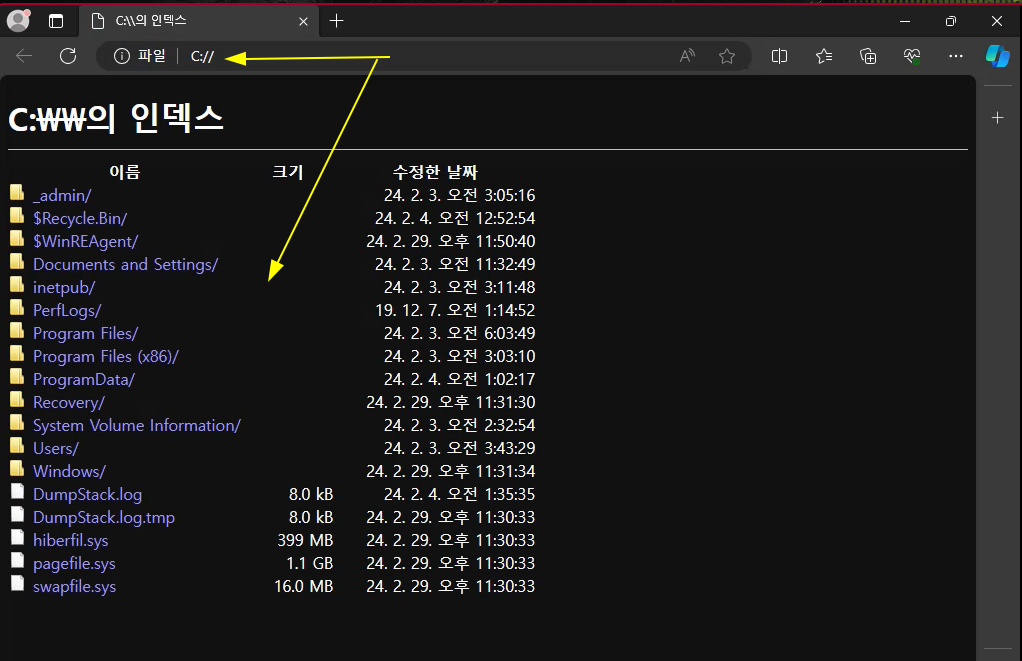Add a sidebar app with plus icon
The height and width of the screenshot is (661, 1022).
pos(997,117)
